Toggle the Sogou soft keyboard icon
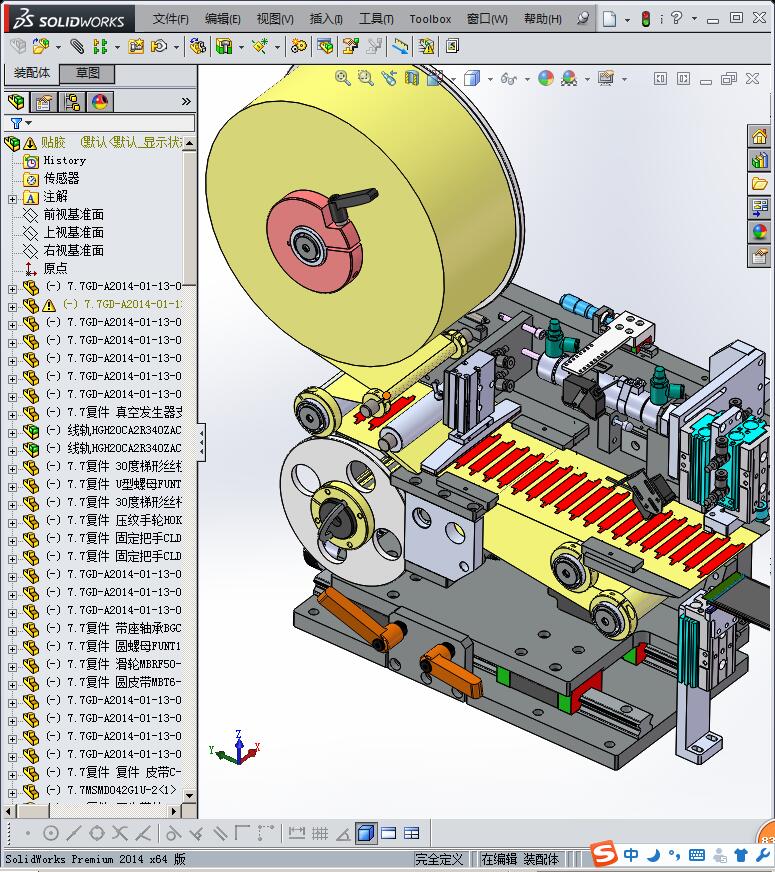Image resolution: width=775 pixels, height=872 pixels. 697,854
